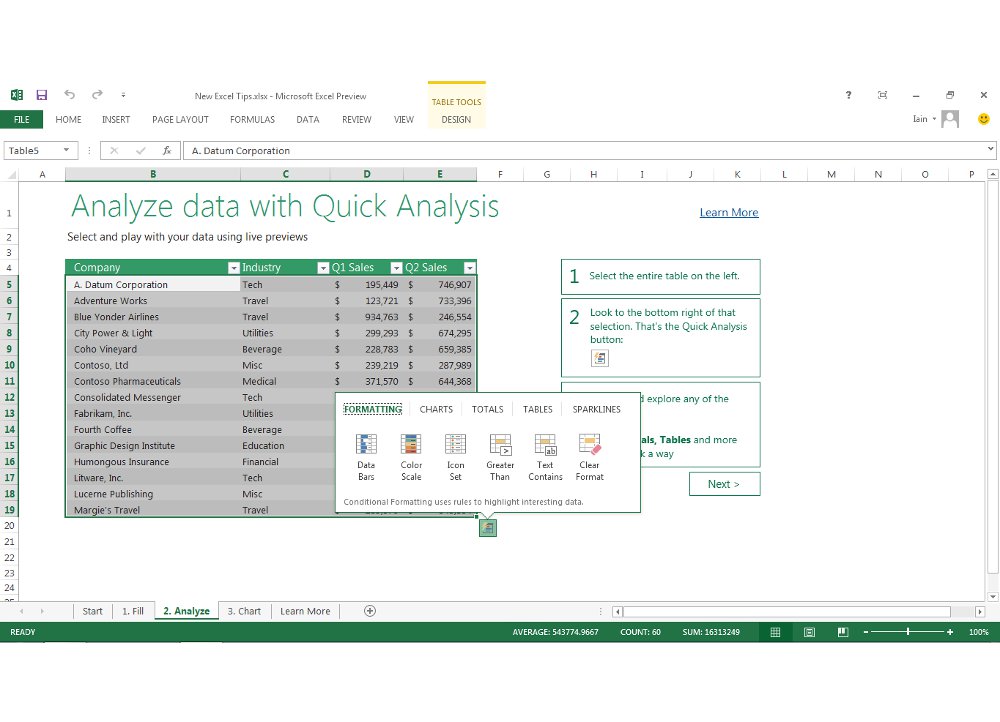Choose Text Contains formatting option
This screenshot has height=722, width=1000.
545,457
